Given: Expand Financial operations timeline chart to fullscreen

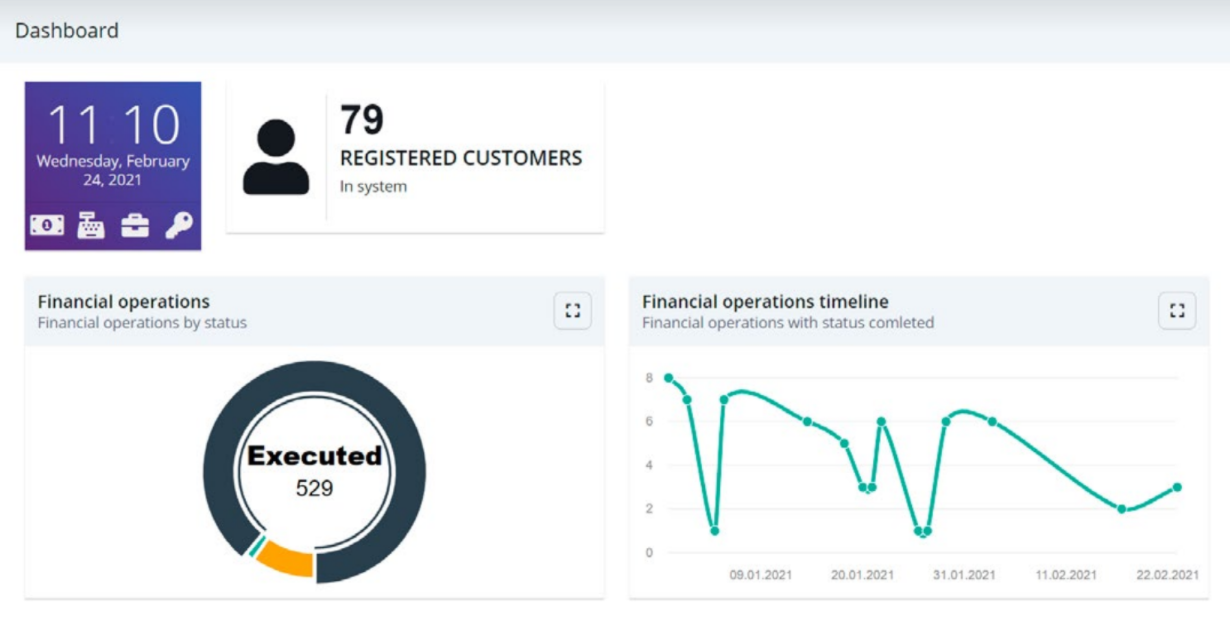Looking at the screenshot, I should pyautogui.click(x=1177, y=311).
